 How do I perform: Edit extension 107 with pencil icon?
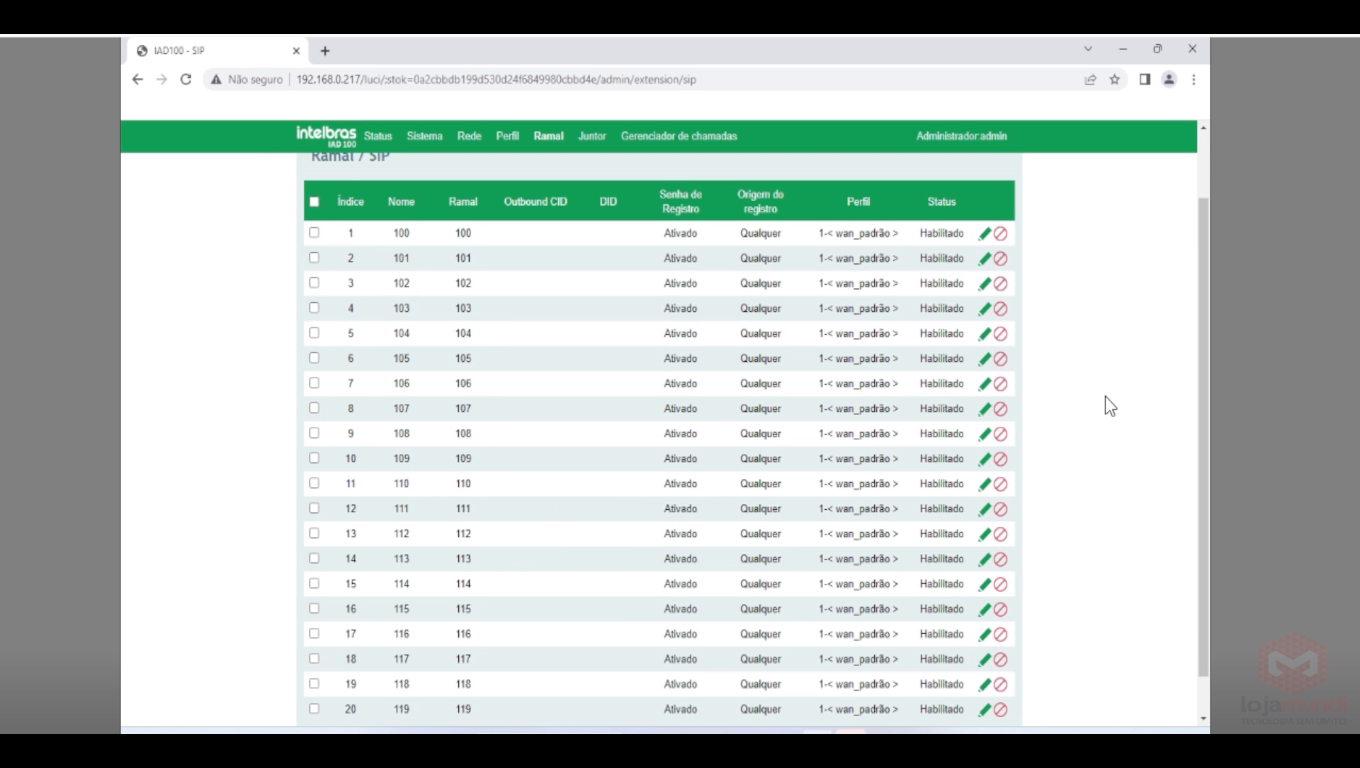(x=984, y=408)
